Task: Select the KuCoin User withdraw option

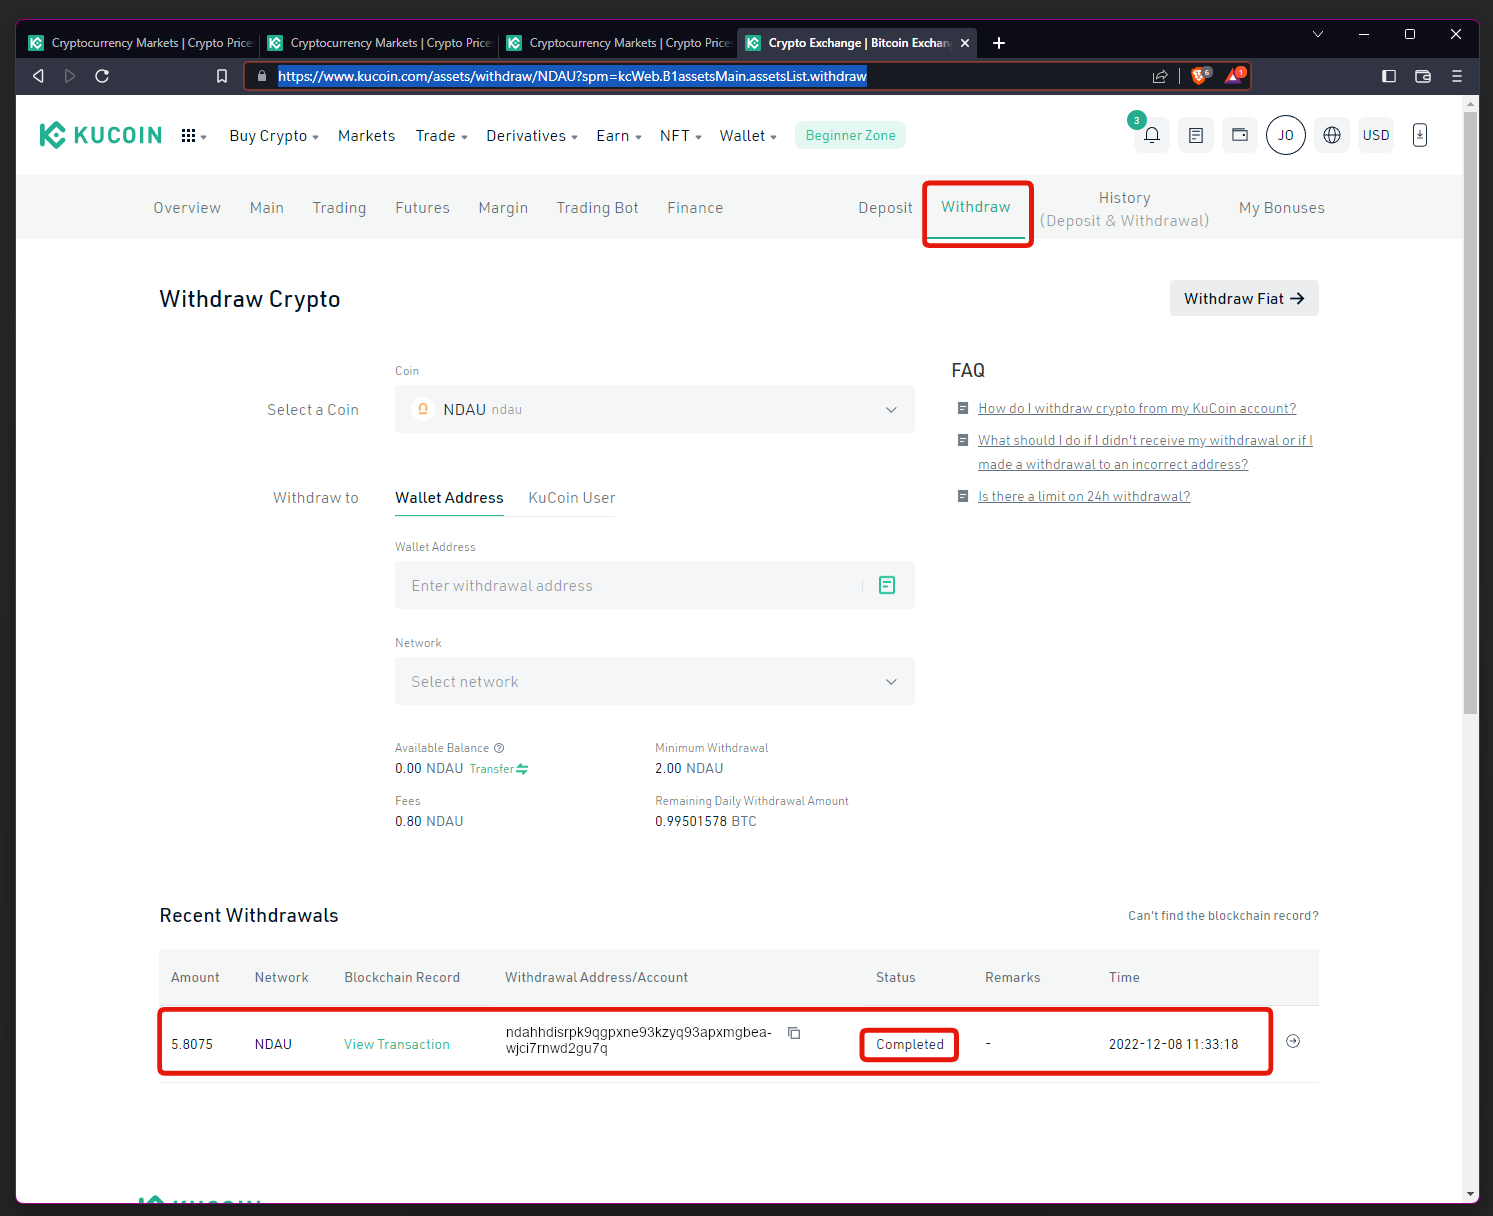Action: coord(572,498)
